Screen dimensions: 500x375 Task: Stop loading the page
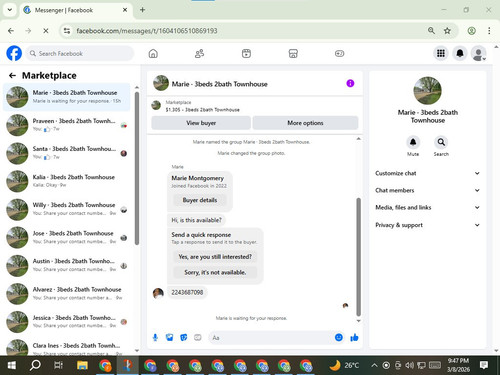pyautogui.click(x=46, y=31)
